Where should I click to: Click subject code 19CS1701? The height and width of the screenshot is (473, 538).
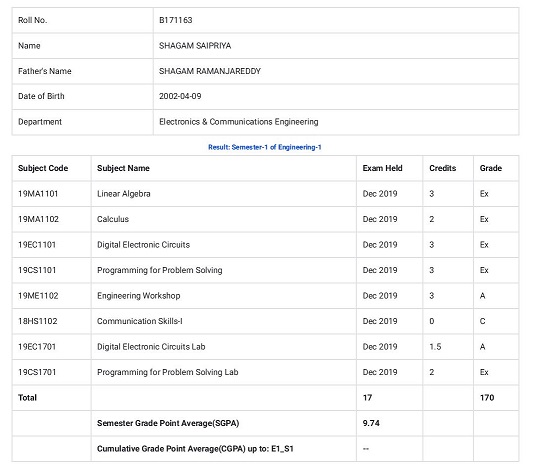pyautogui.click(x=37, y=372)
